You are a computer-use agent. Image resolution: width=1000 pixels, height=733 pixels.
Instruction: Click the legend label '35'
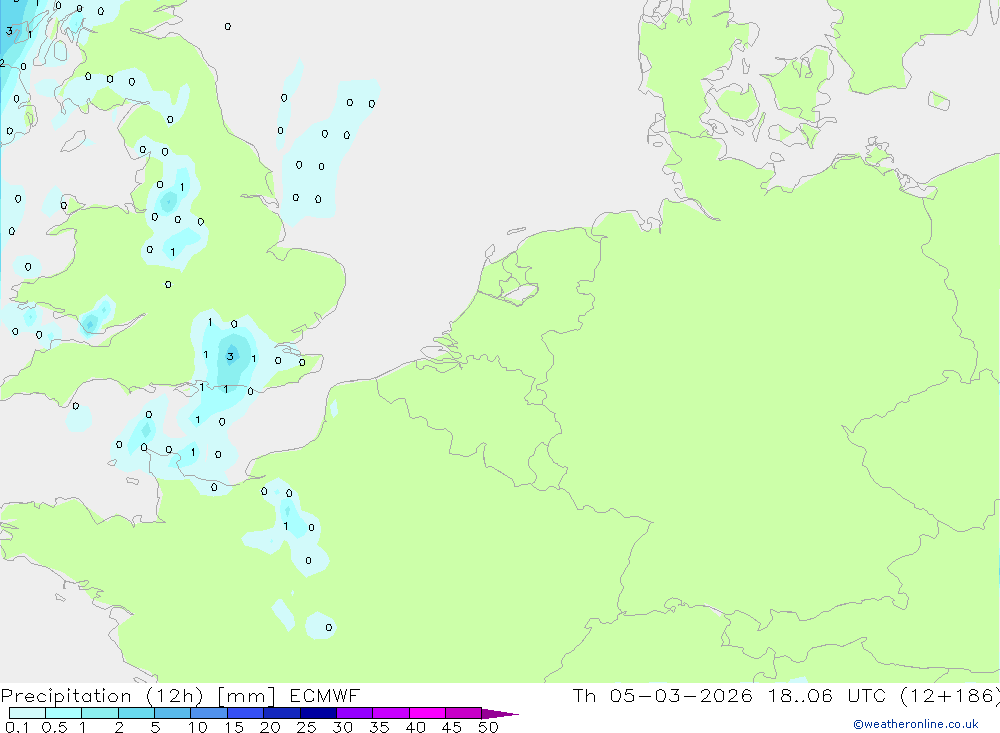tap(379, 727)
